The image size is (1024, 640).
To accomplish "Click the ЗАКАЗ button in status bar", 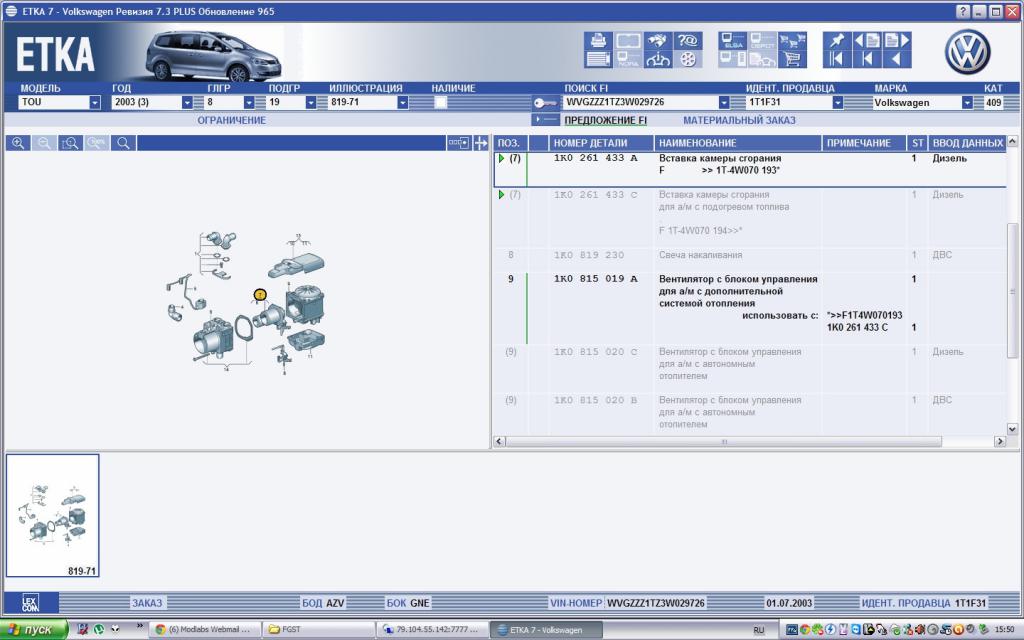I will (147, 603).
